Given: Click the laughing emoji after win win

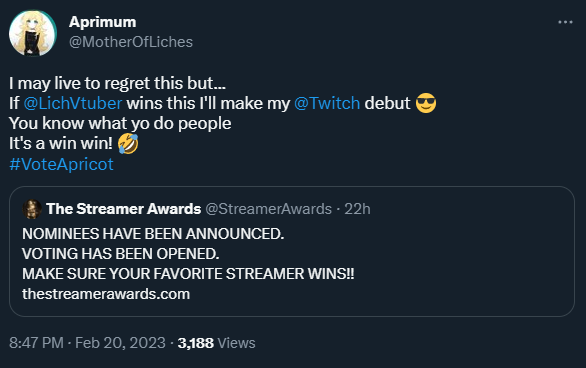Looking at the screenshot, I should click(128, 144).
